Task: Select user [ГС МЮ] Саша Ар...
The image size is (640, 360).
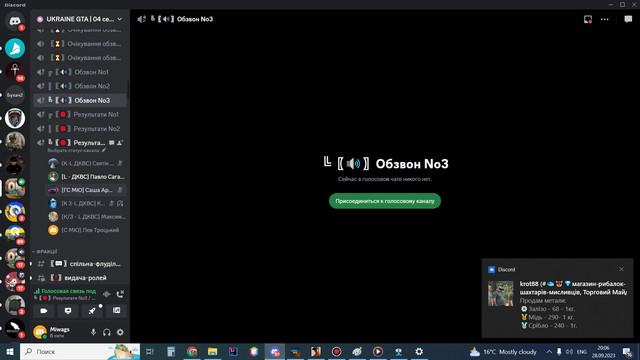Action: [x=86, y=190]
